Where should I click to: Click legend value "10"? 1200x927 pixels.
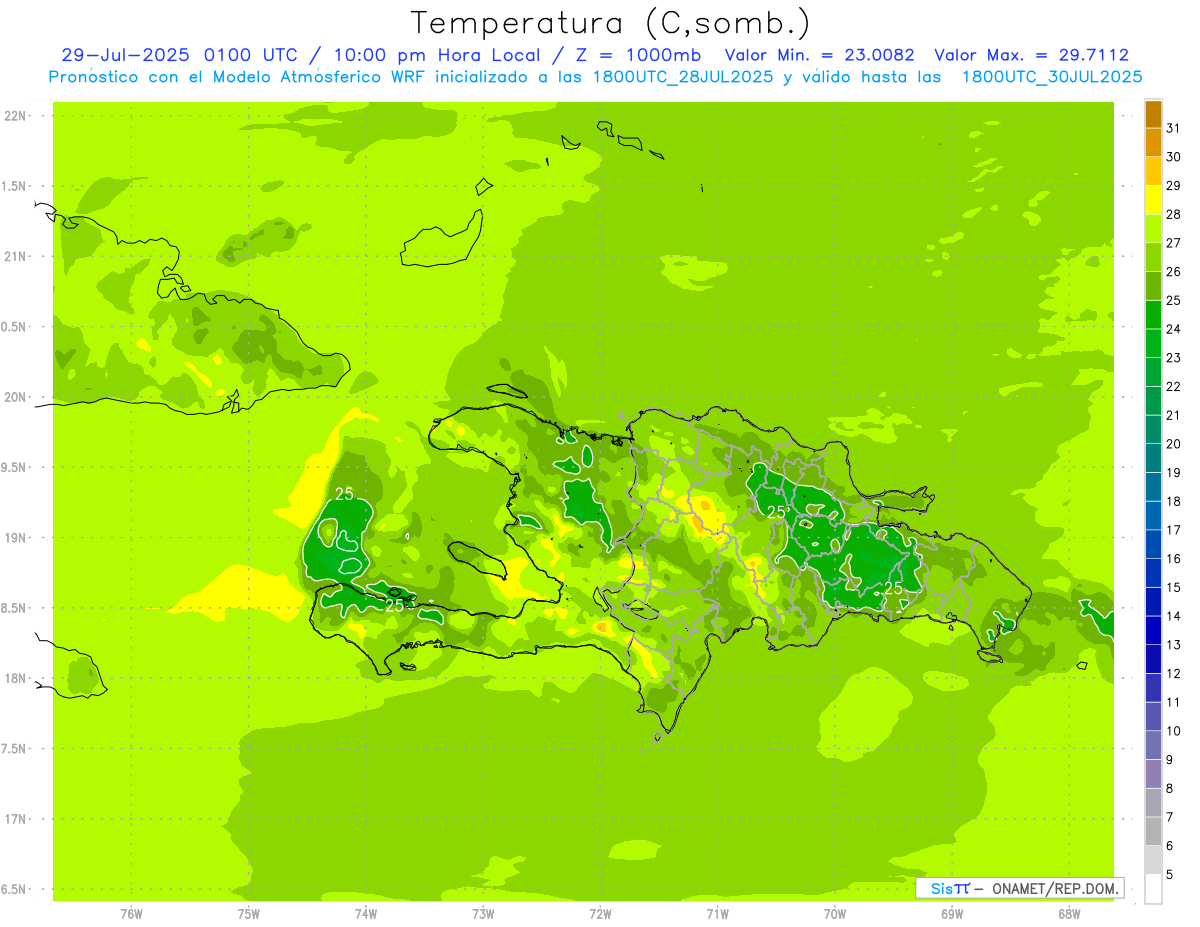1173,731
